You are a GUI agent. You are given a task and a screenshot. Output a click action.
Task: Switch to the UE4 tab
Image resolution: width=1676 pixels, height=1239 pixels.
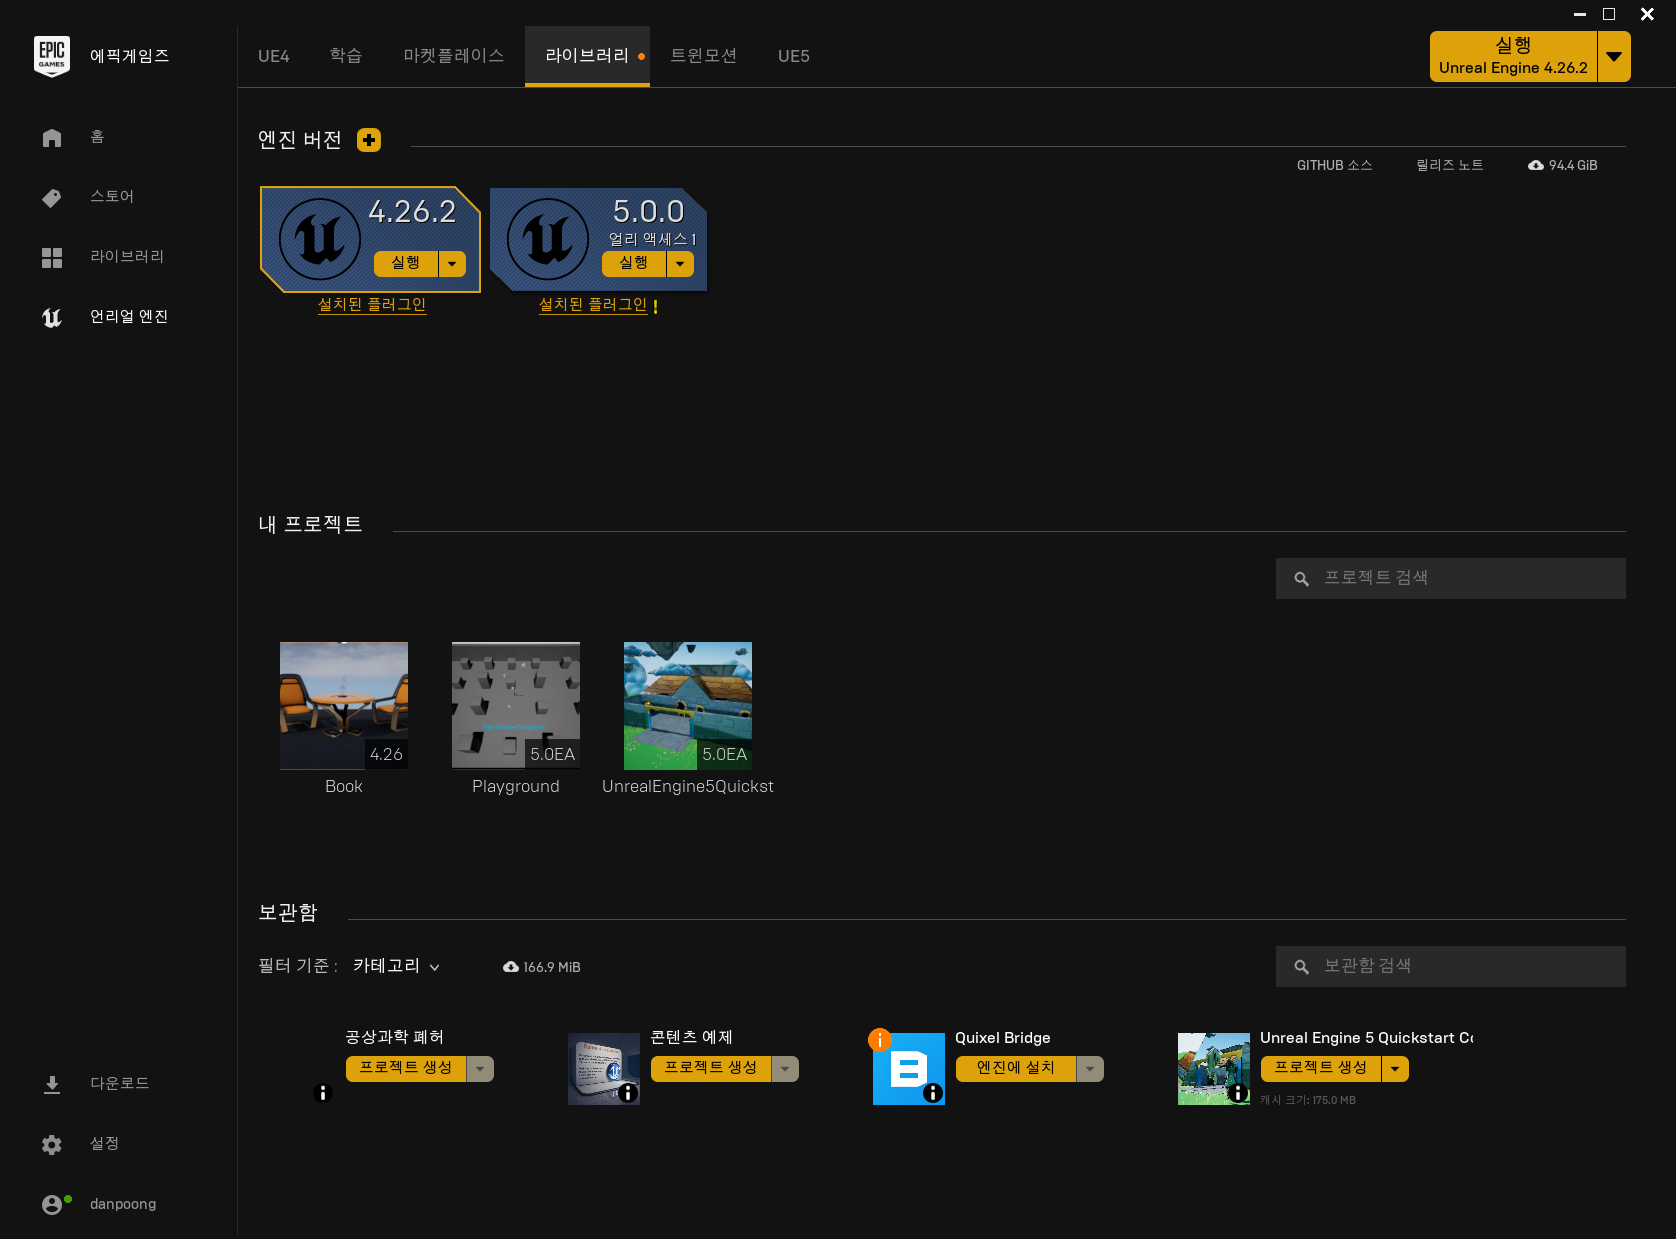tap(274, 56)
